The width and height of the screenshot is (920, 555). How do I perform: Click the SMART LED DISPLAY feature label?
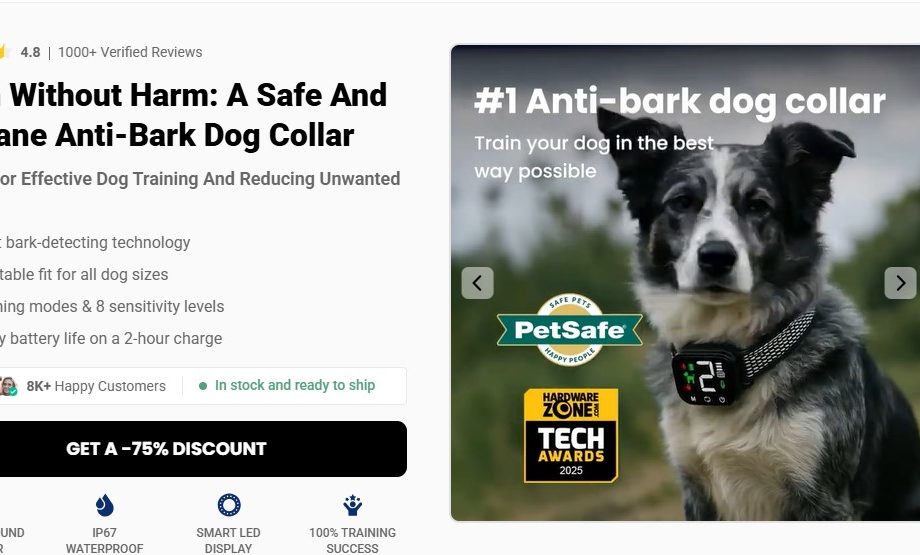pyautogui.click(x=228, y=540)
